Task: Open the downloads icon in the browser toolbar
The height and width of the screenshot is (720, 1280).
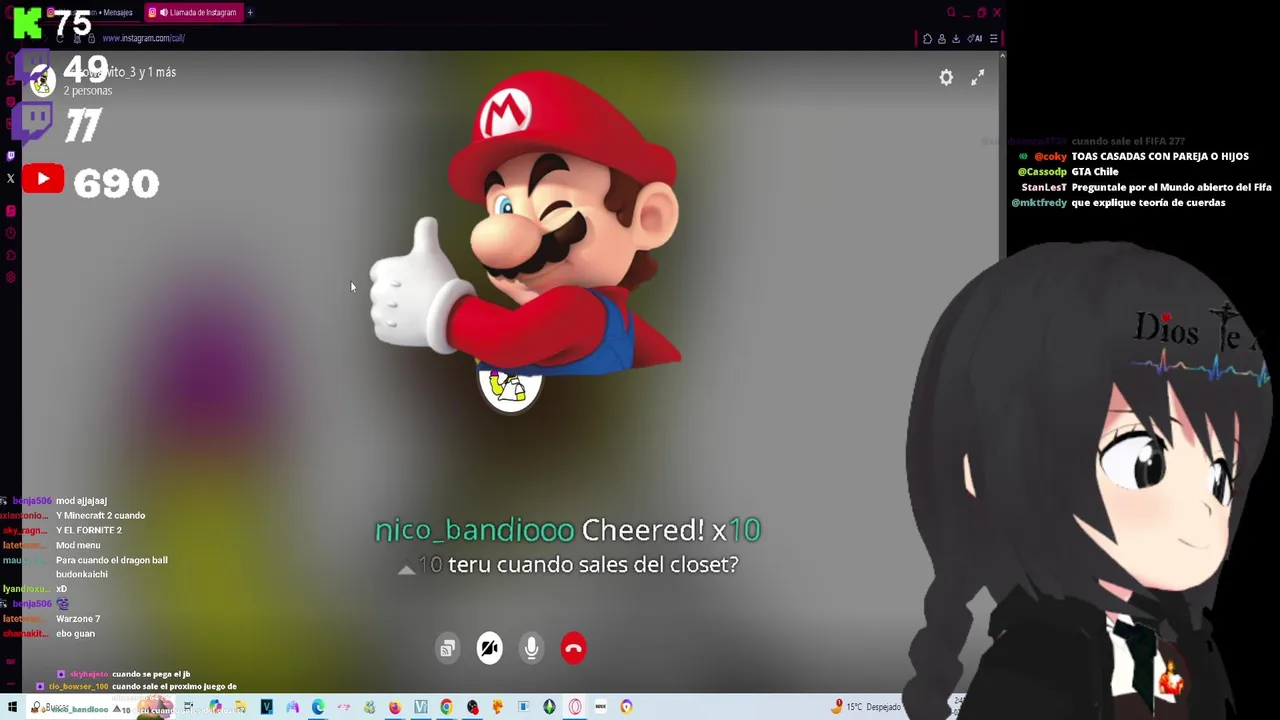Action: [955, 39]
